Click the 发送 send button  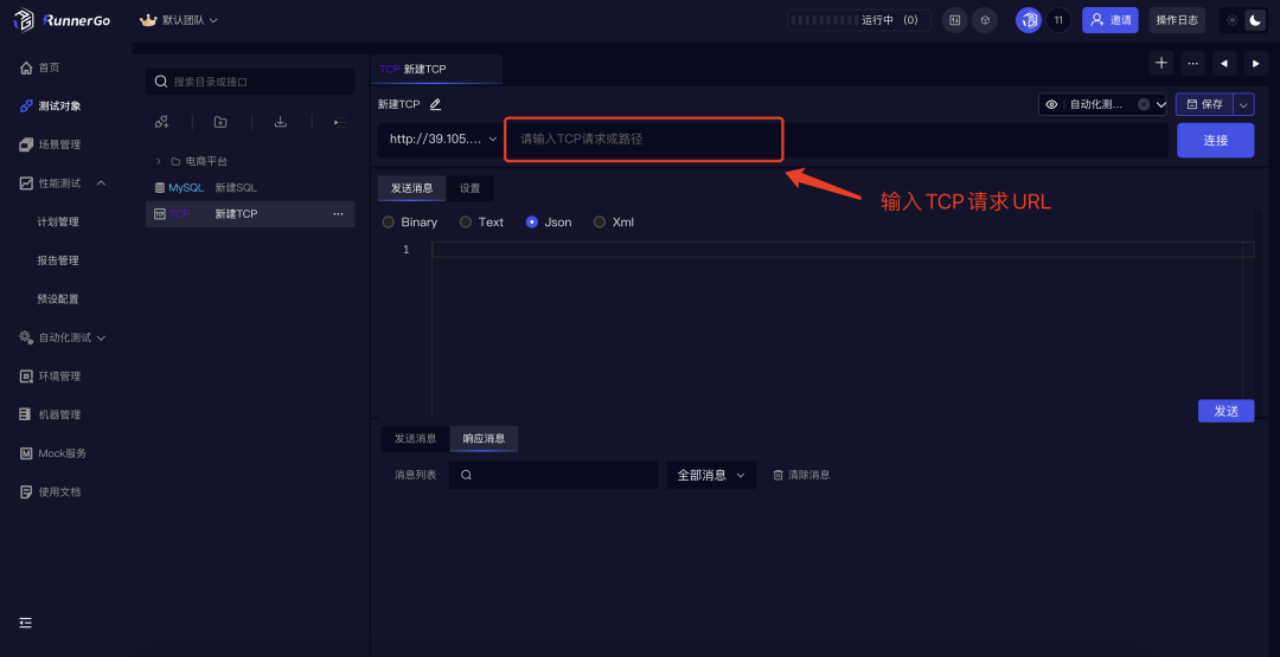click(x=1226, y=411)
